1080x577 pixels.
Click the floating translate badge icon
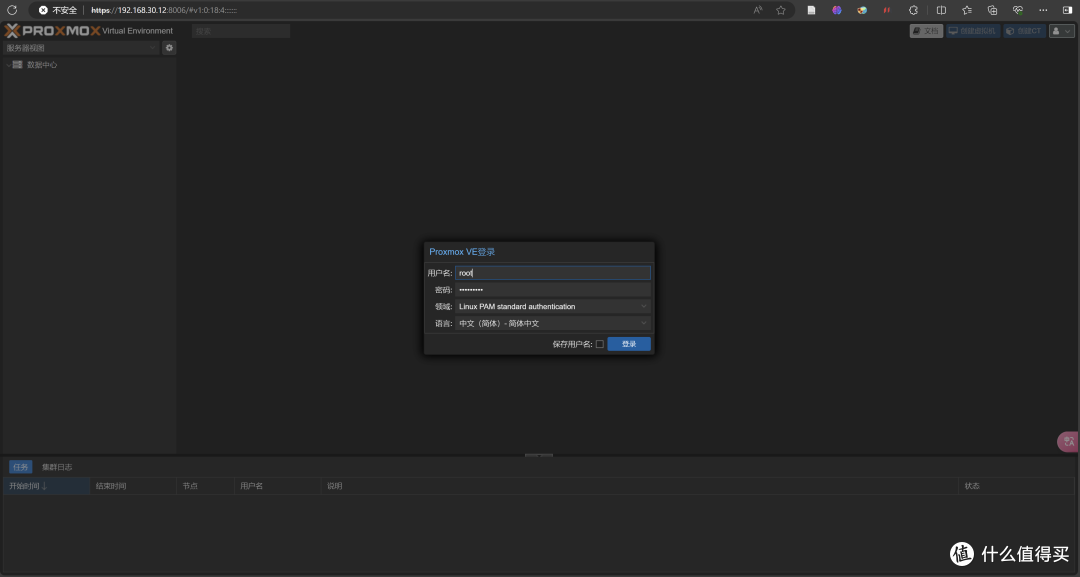coord(1068,441)
